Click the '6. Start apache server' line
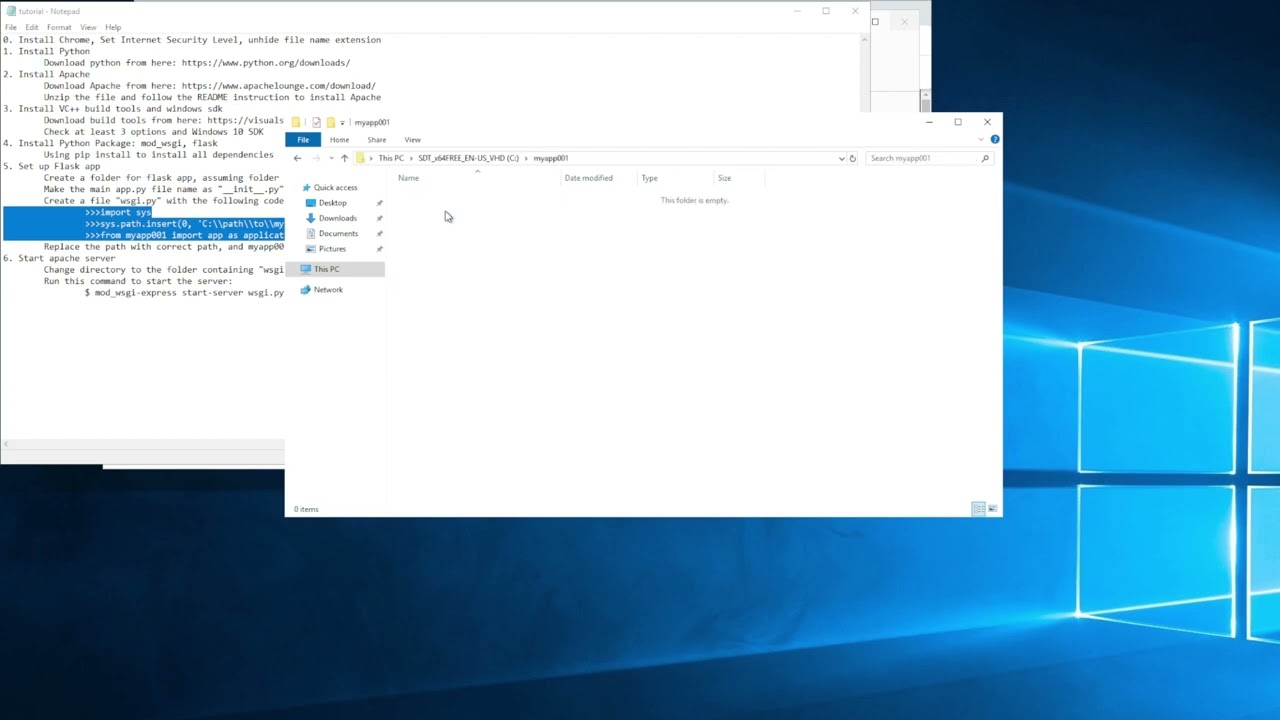The height and width of the screenshot is (720, 1280). (59, 258)
